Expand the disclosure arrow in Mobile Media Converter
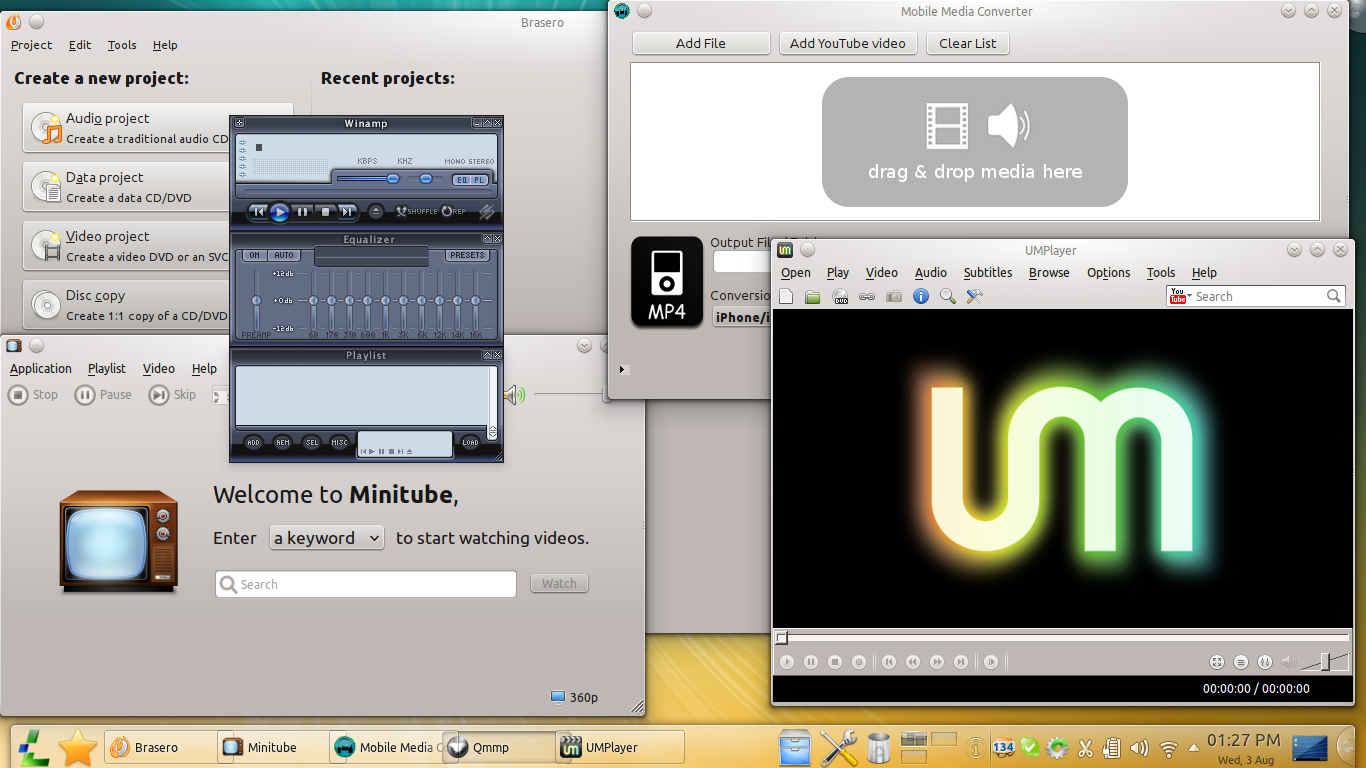The image size is (1366, 768). (x=622, y=369)
